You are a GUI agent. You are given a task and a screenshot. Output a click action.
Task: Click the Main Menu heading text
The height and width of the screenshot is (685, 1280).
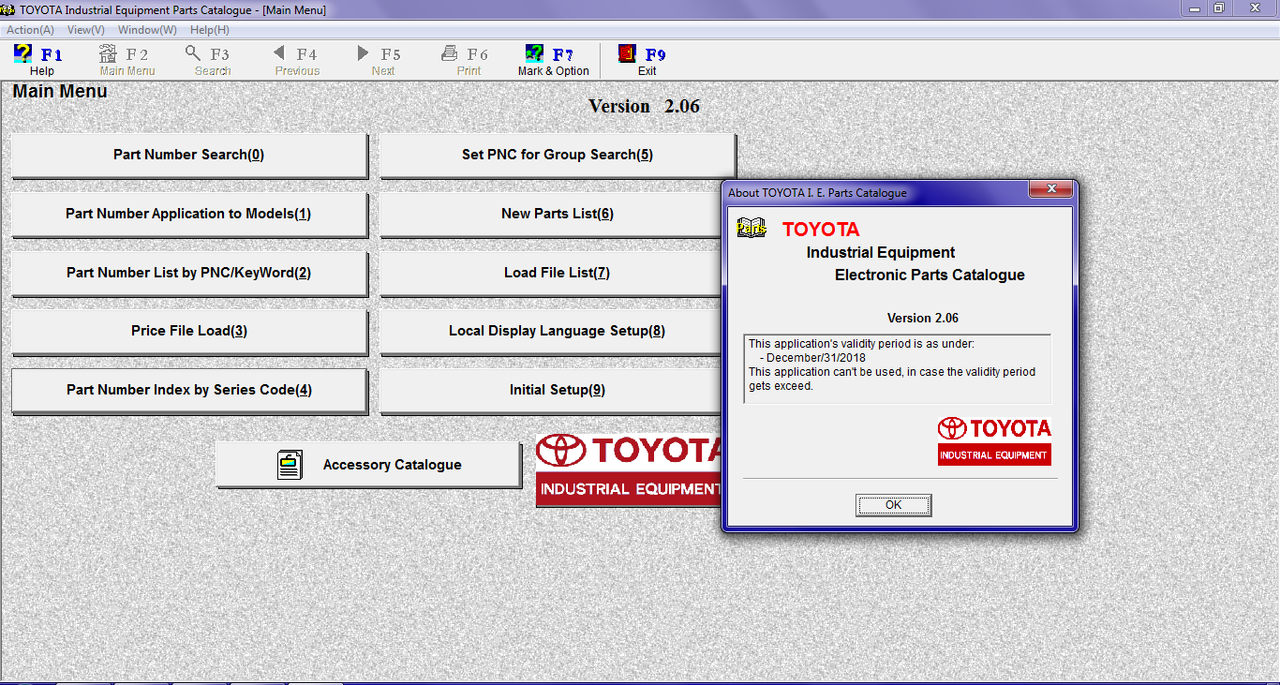point(60,92)
